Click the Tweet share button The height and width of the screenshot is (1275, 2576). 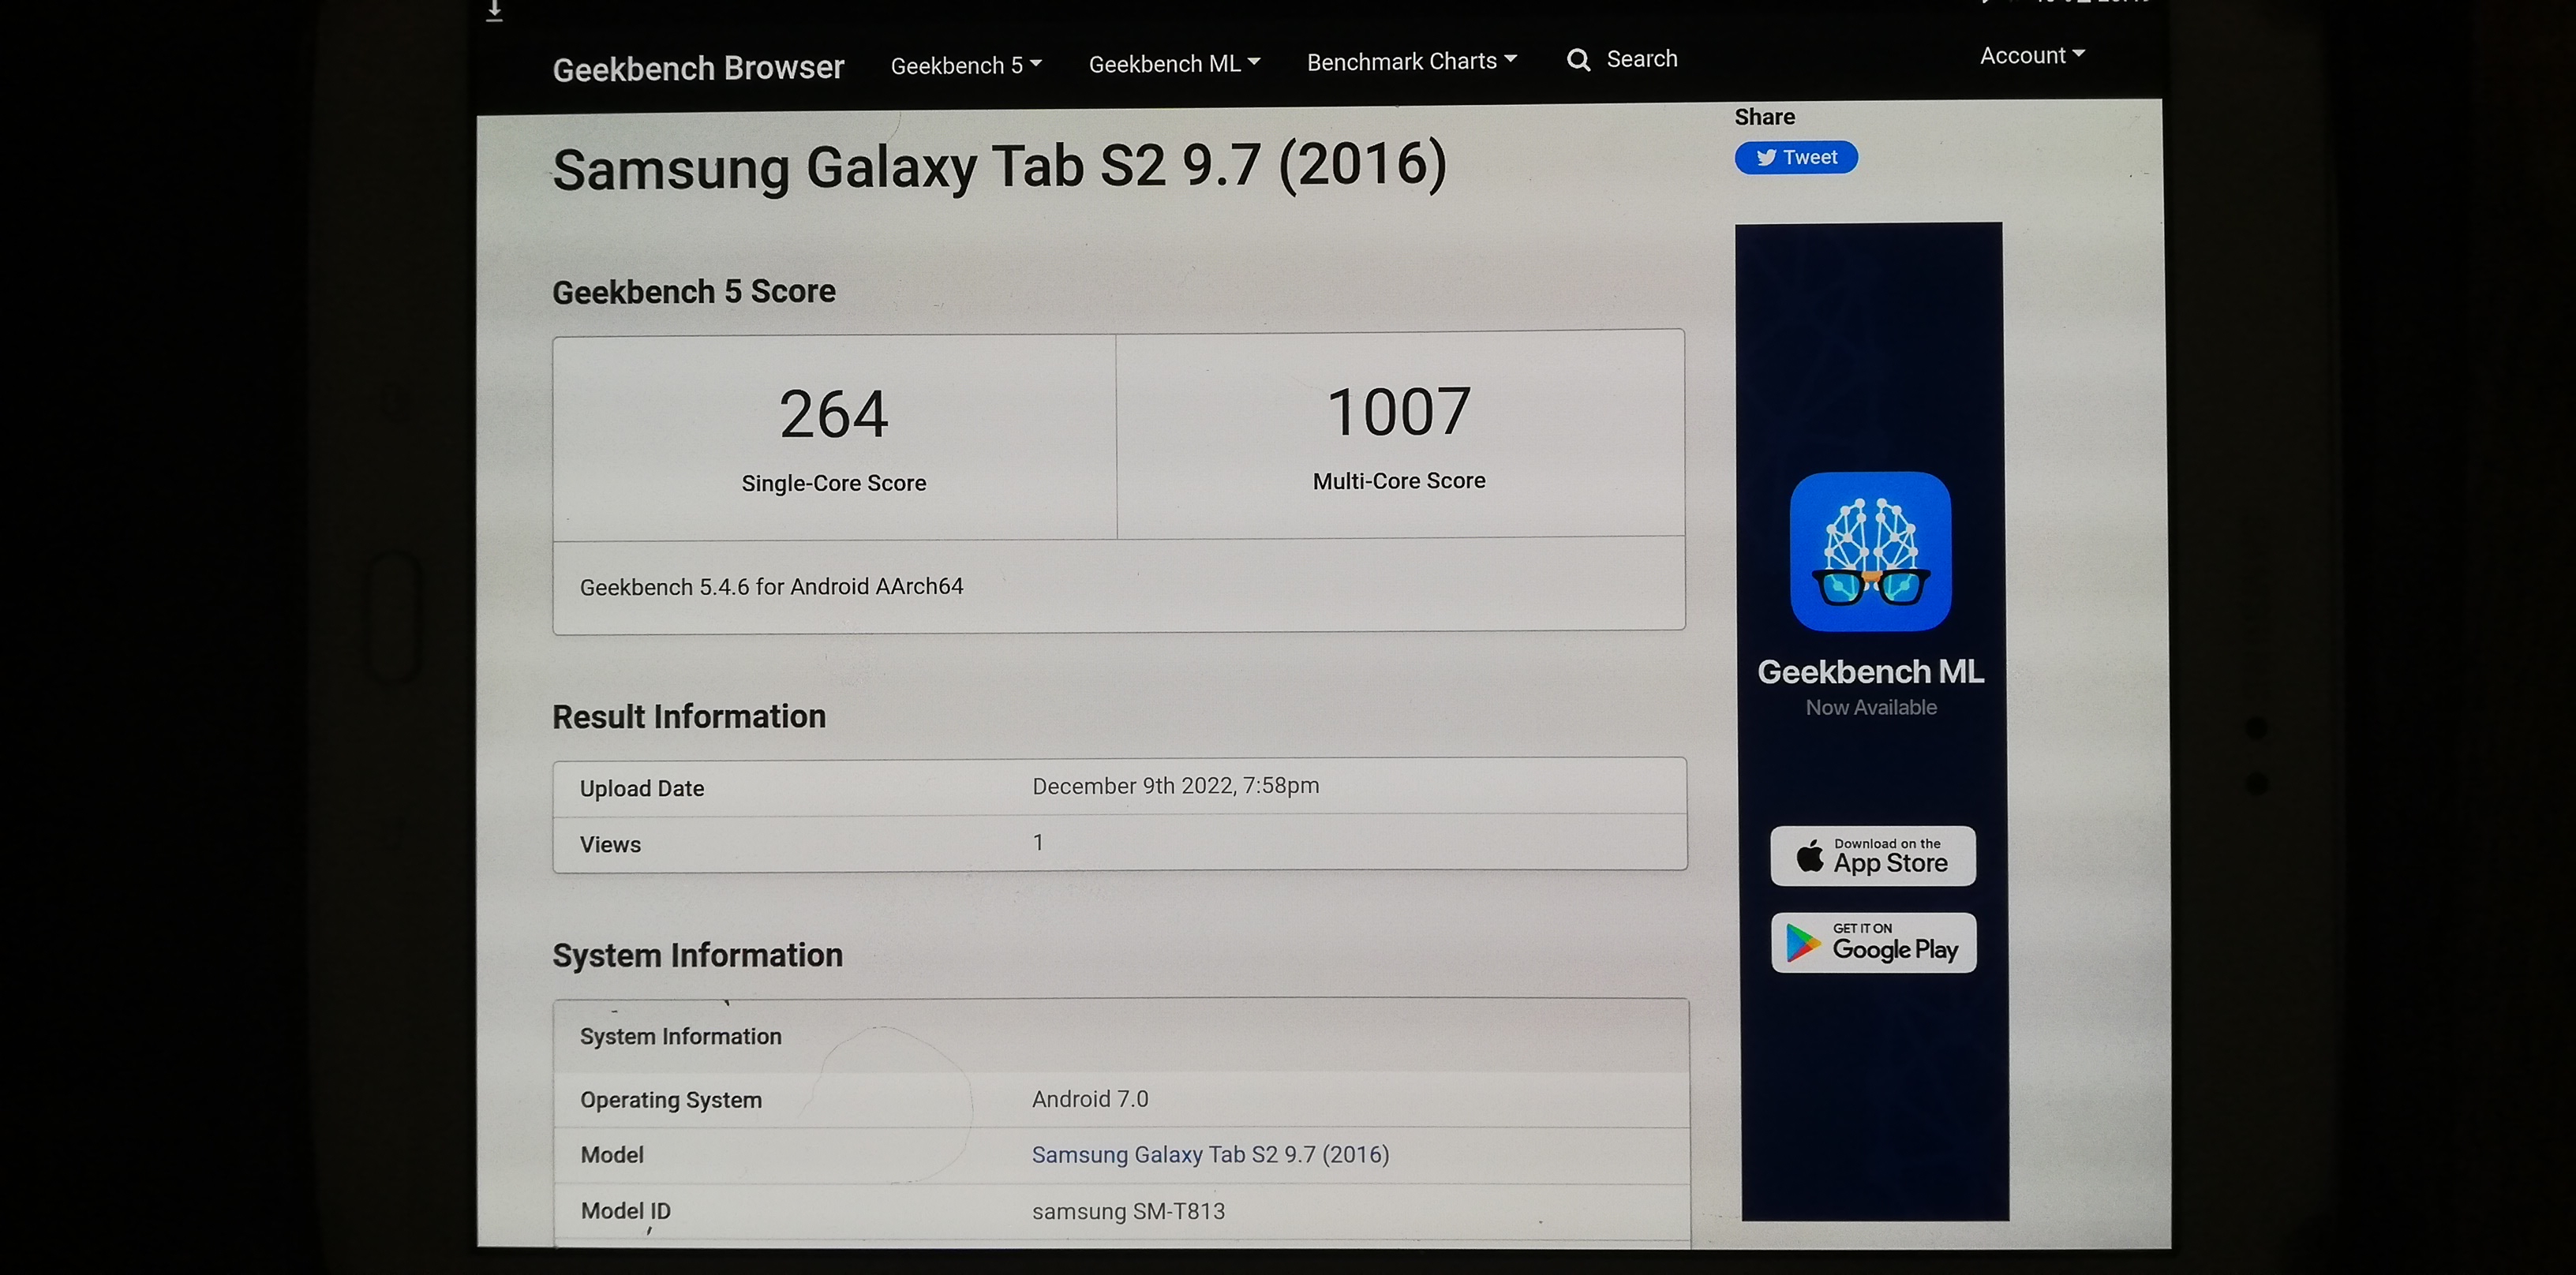coord(1796,157)
